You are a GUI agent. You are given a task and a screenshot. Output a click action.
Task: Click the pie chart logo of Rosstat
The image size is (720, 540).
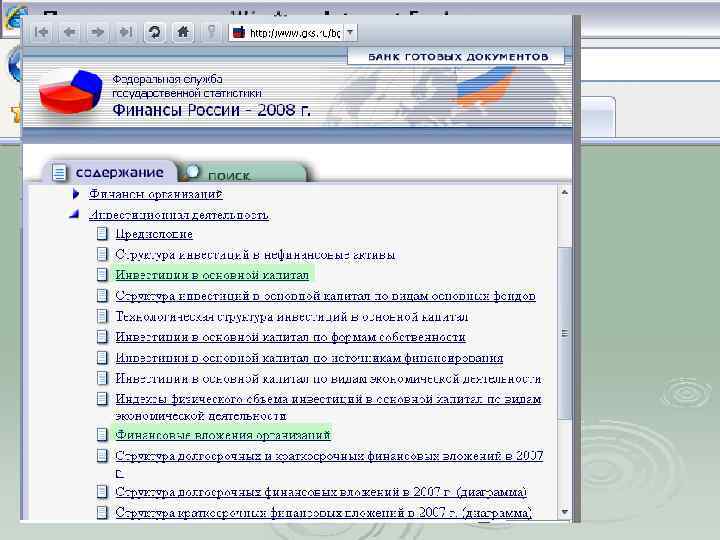pyautogui.click(x=70, y=91)
